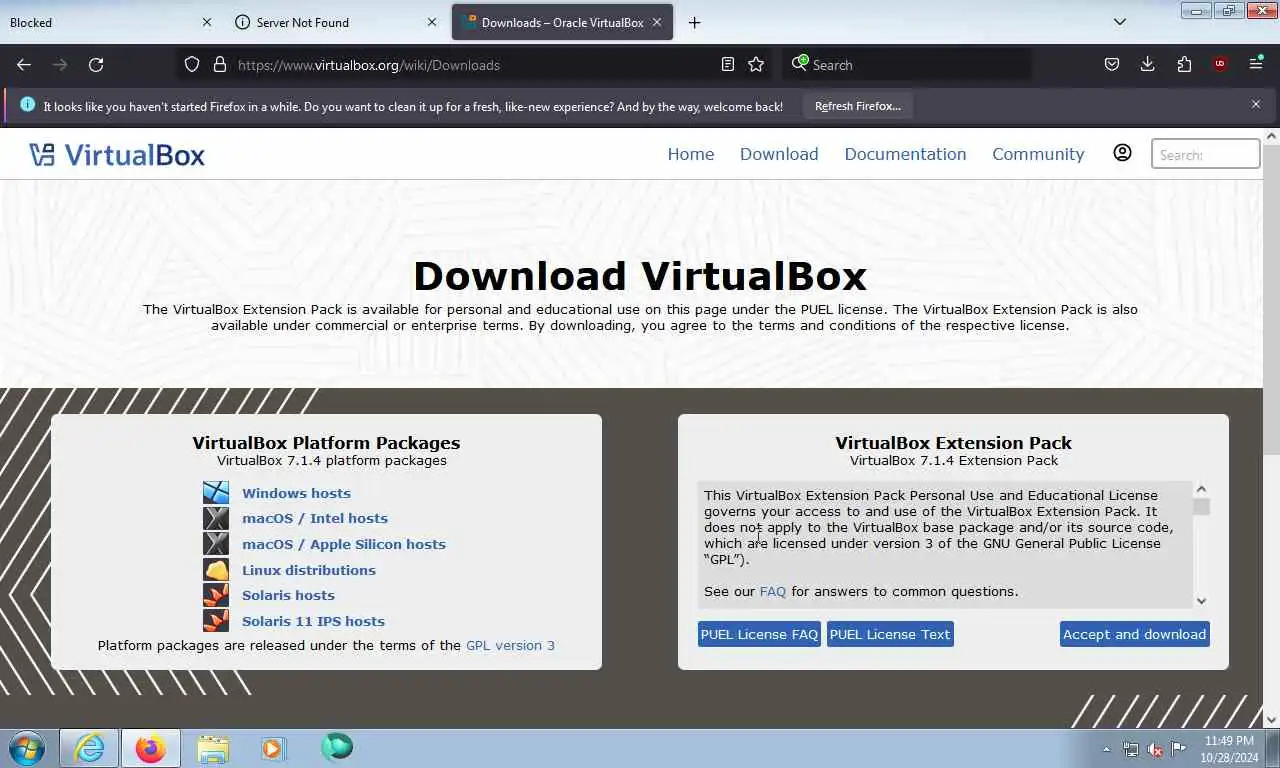This screenshot has height=768, width=1280.
Task: Click the network icon in system tray
Action: point(1131,749)
